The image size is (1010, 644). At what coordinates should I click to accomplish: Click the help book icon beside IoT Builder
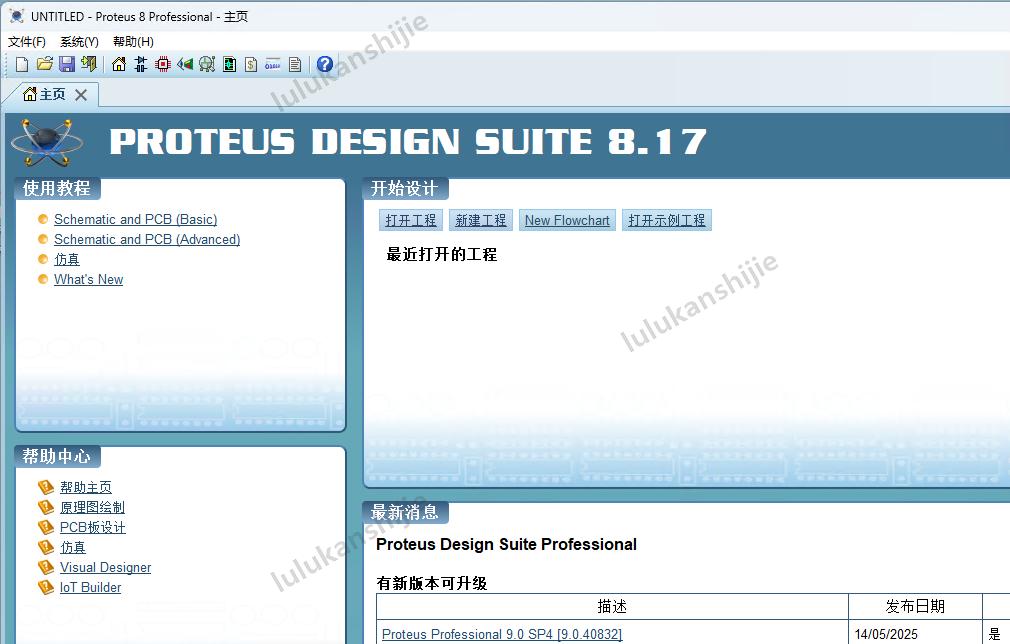(46, 587)
